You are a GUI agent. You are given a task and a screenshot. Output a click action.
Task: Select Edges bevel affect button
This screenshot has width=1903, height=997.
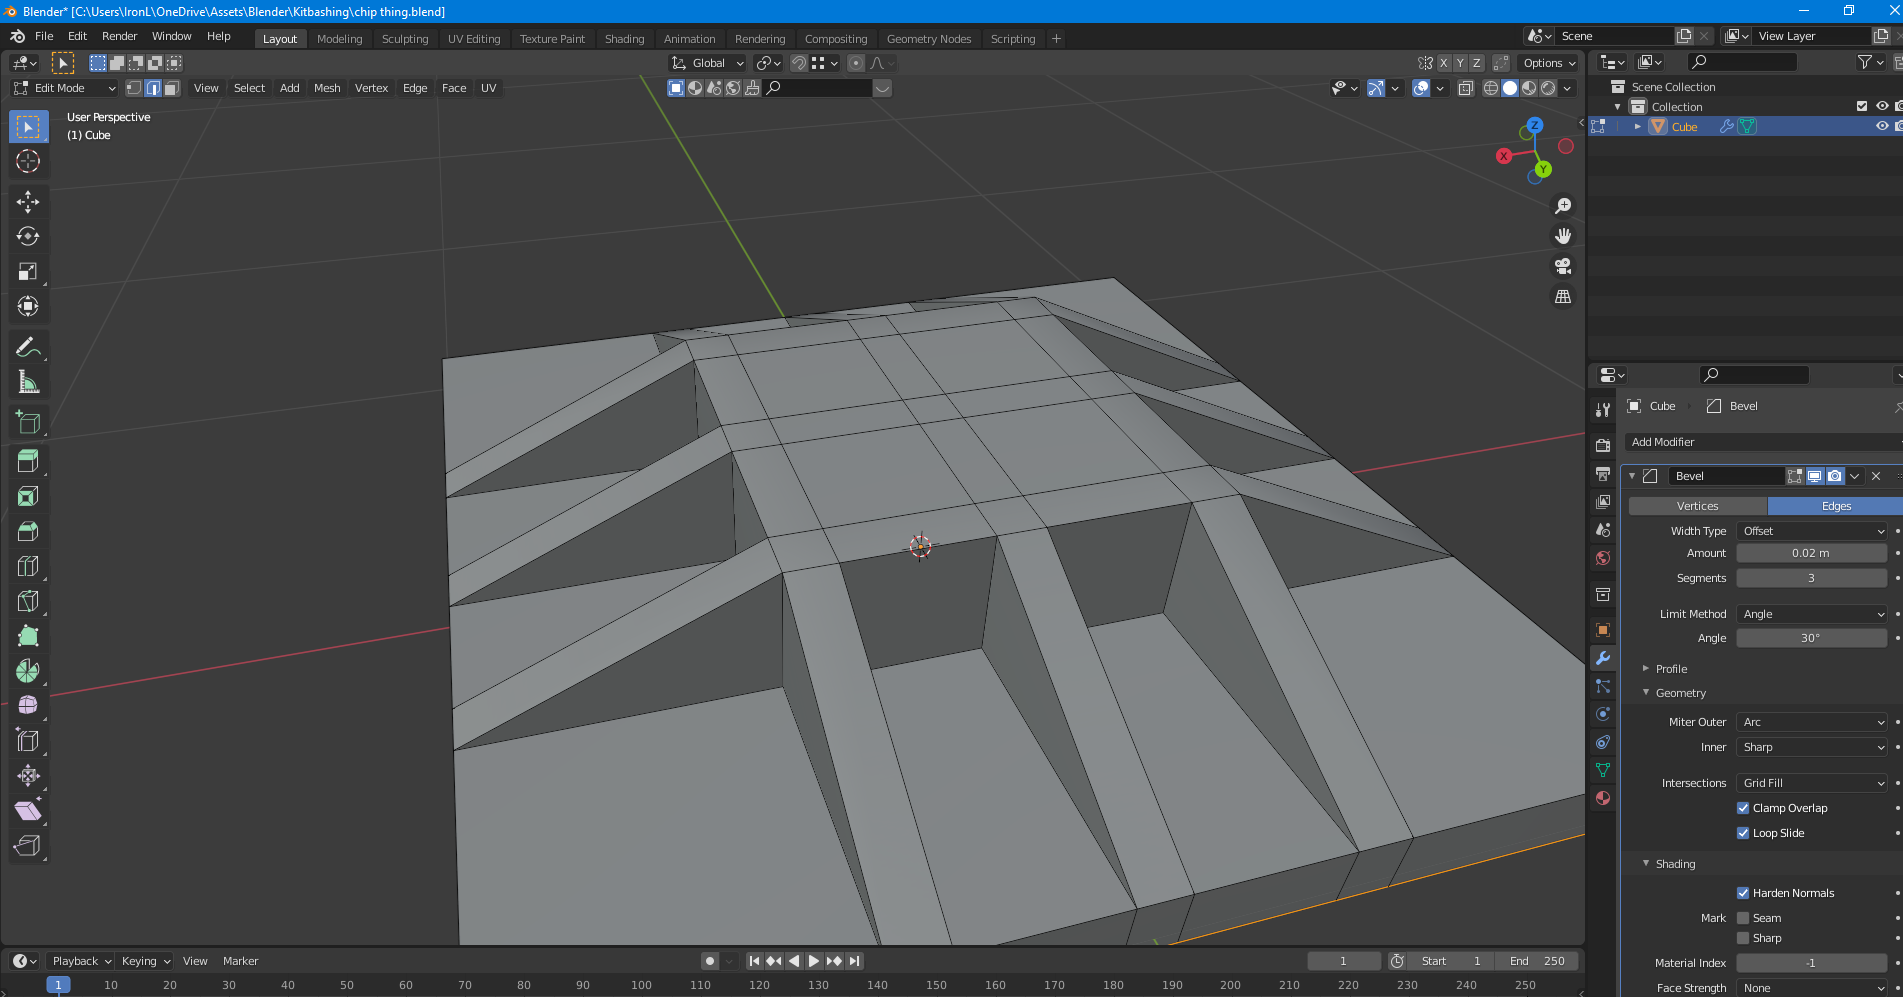tap(1836, 506)
